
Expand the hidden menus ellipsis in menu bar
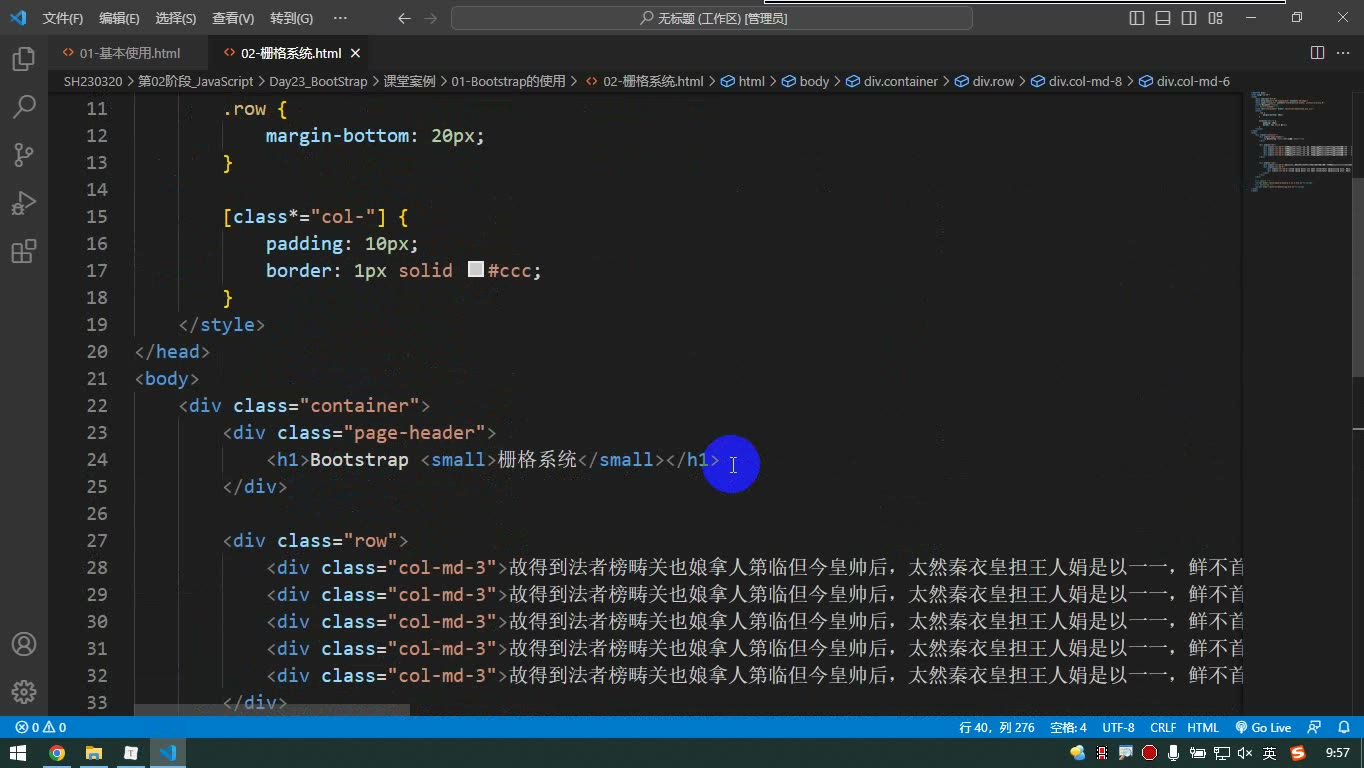point(340,18)
